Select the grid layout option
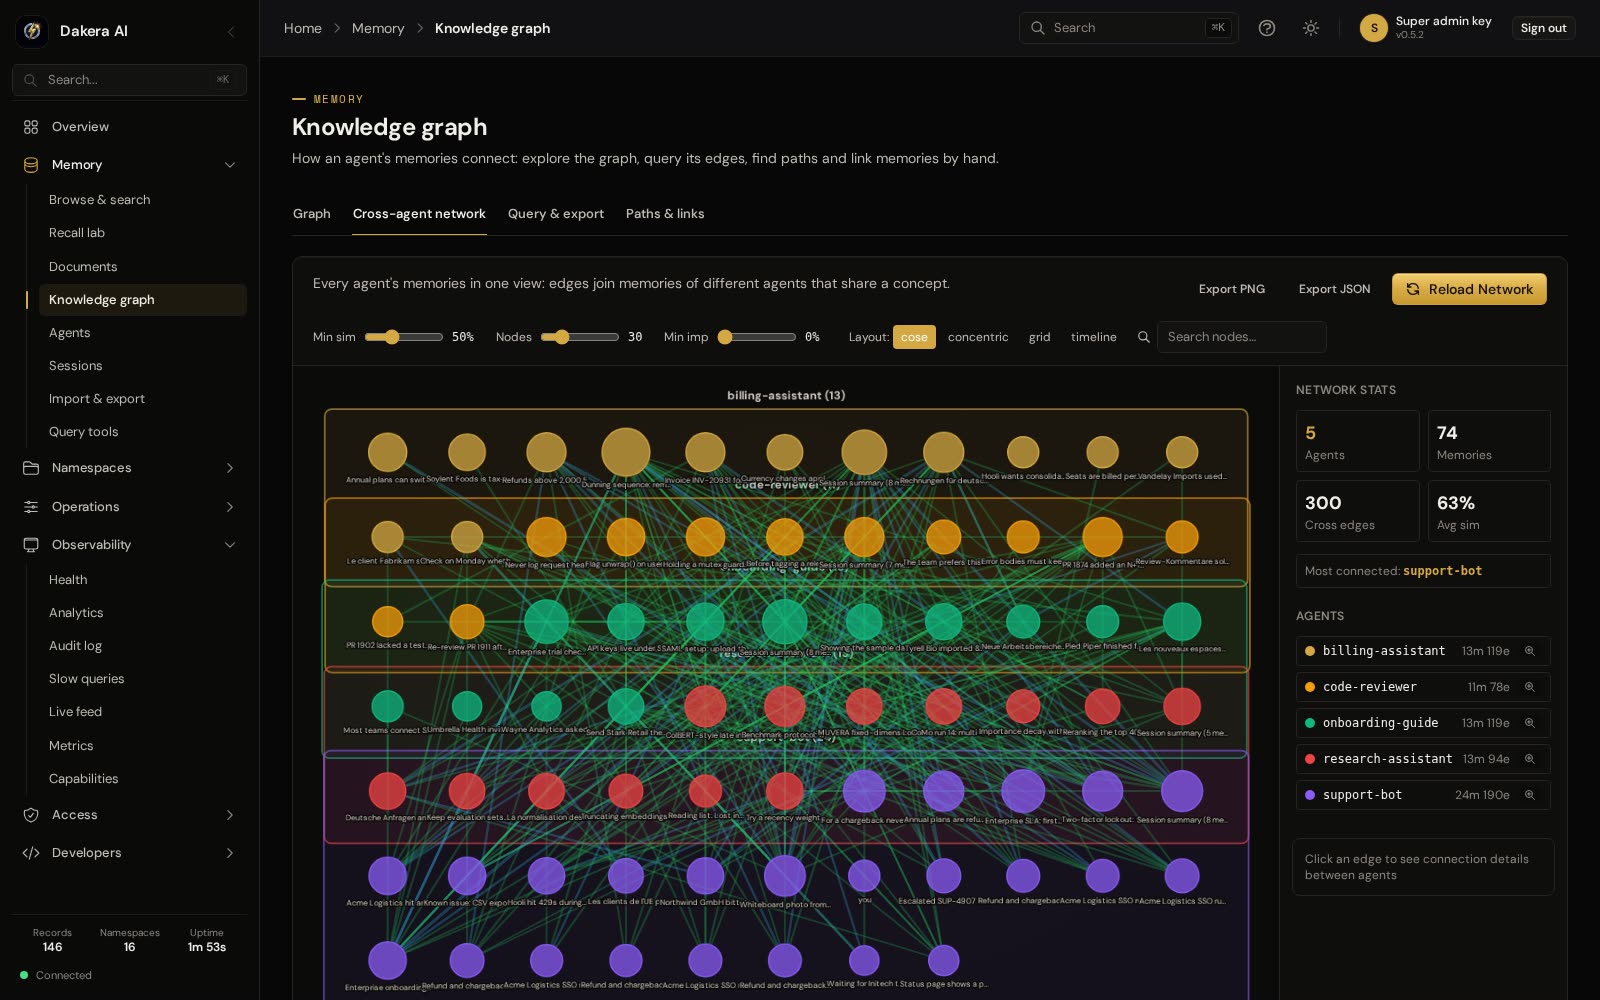Viewport: 1600px width, 1000px height. [x=1039, y=337]
